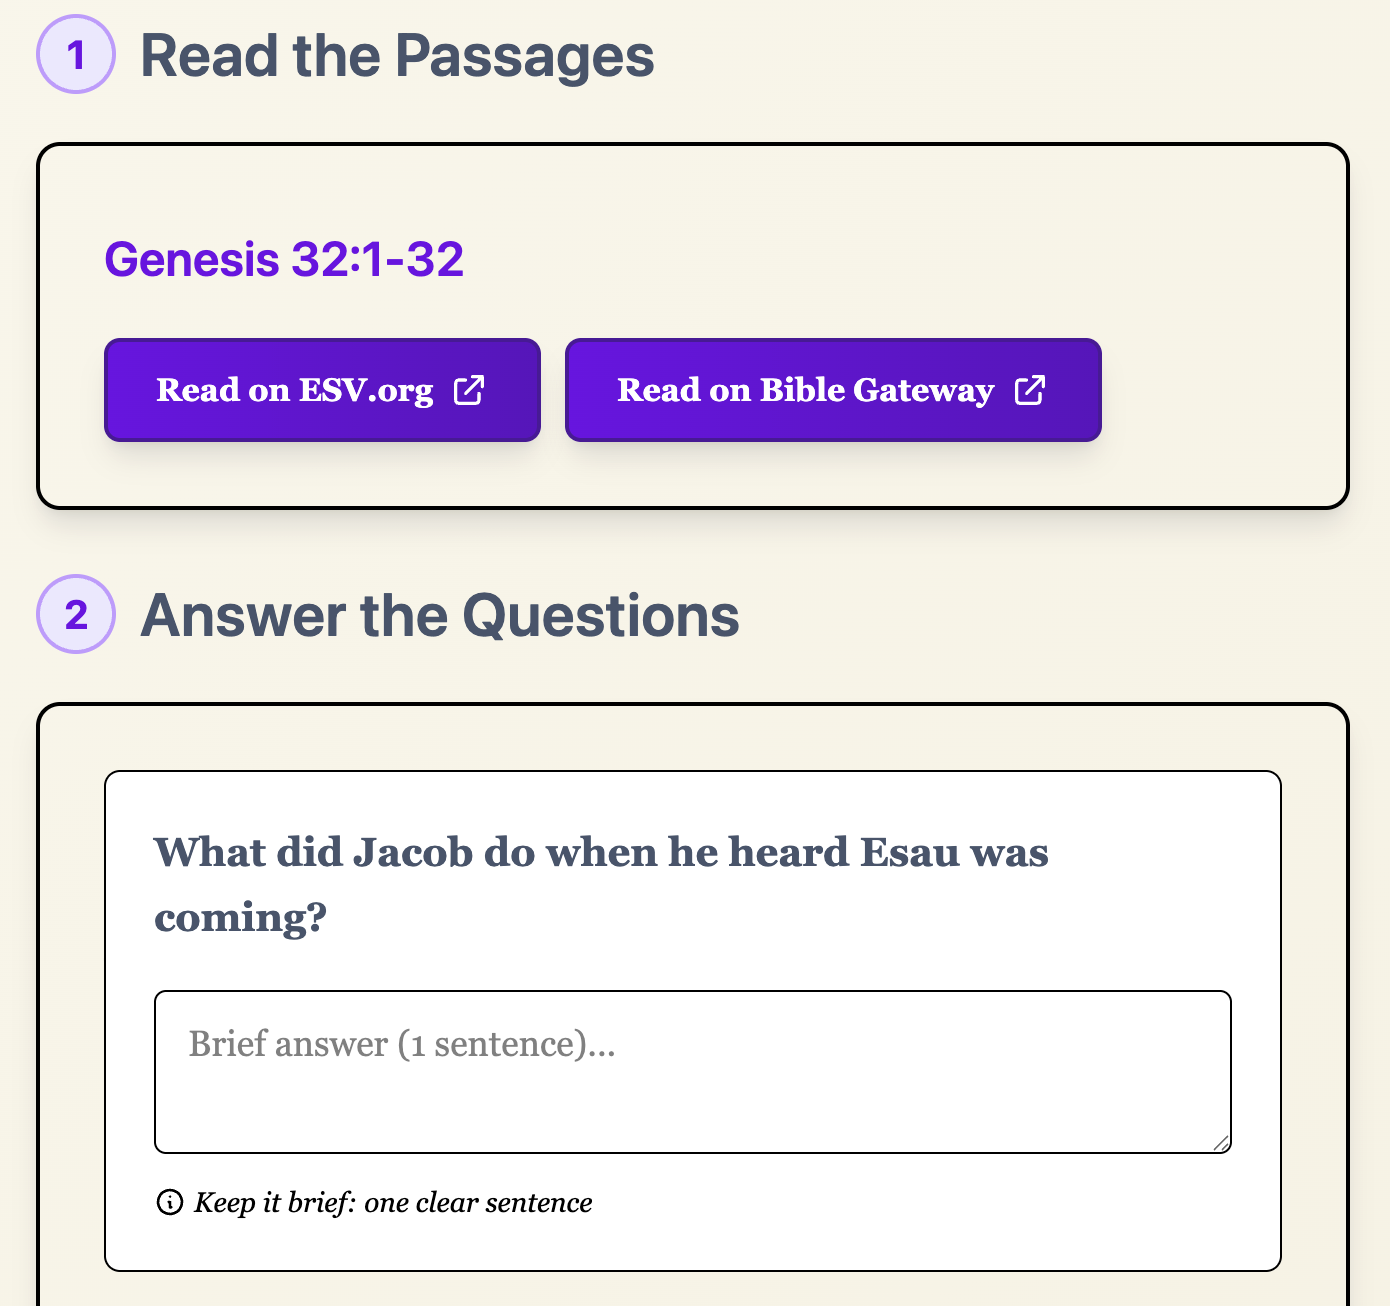1390x1306 pixels.
Task: Click the answer box resize handle
Action: 1221,1143
